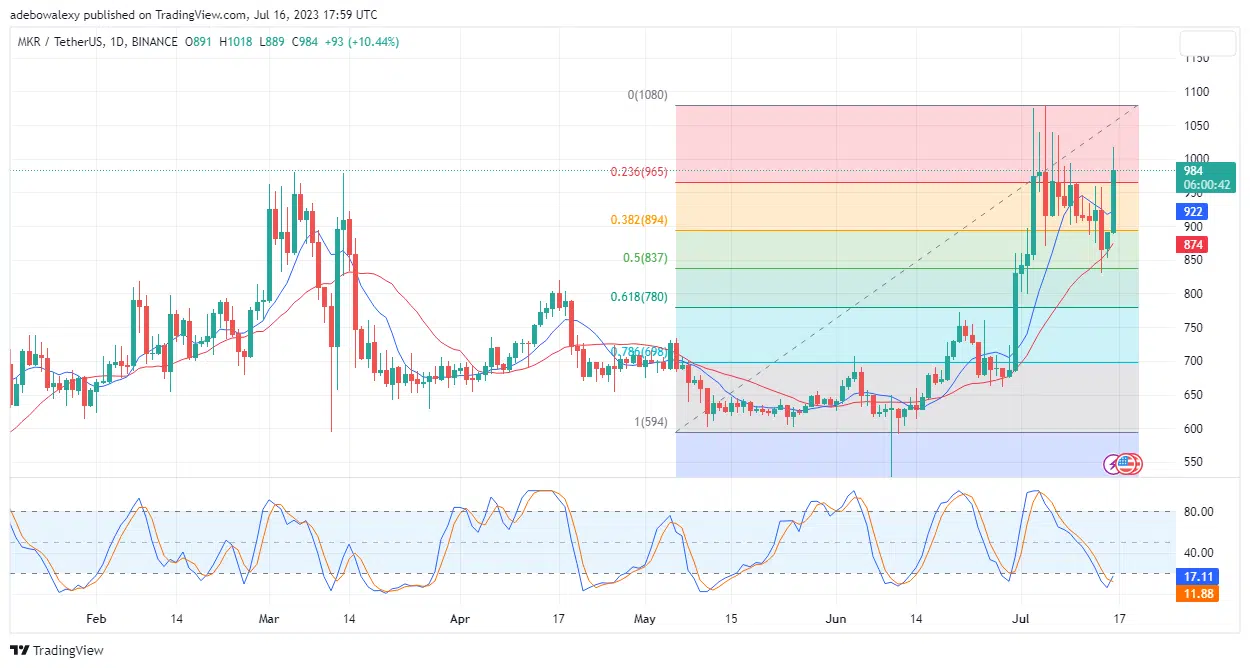Viewport: 1250px width, 668px height.
Task: Select the 0.618(780) Fibonacci level label
Action: tap(640, 297)
